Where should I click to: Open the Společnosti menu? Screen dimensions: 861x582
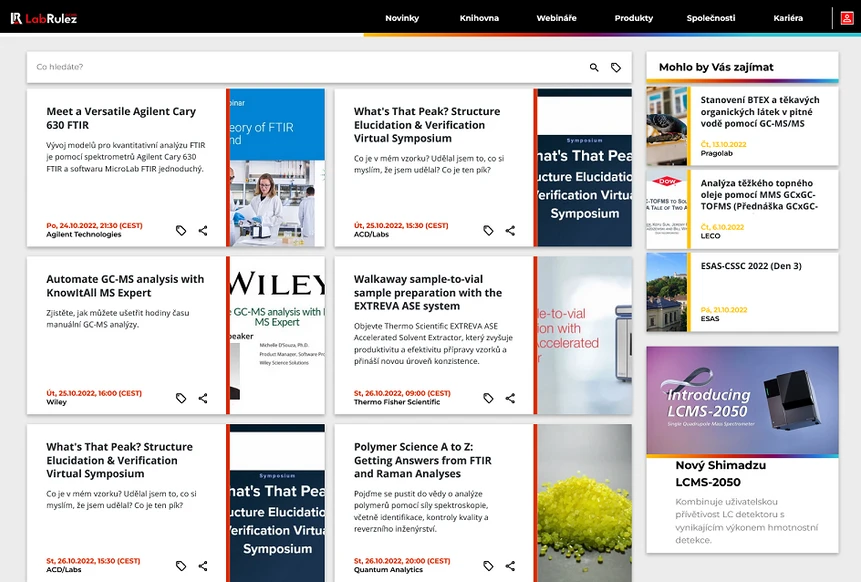click(711, 18)
